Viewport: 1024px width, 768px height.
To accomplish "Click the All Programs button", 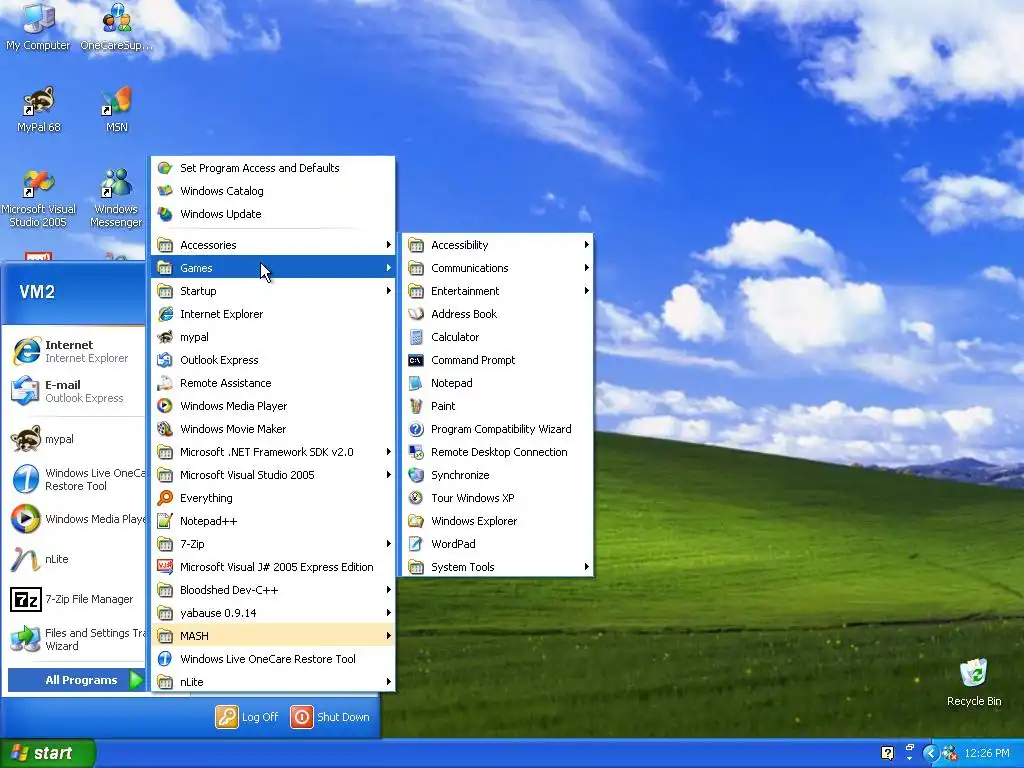I will point(76,680).
